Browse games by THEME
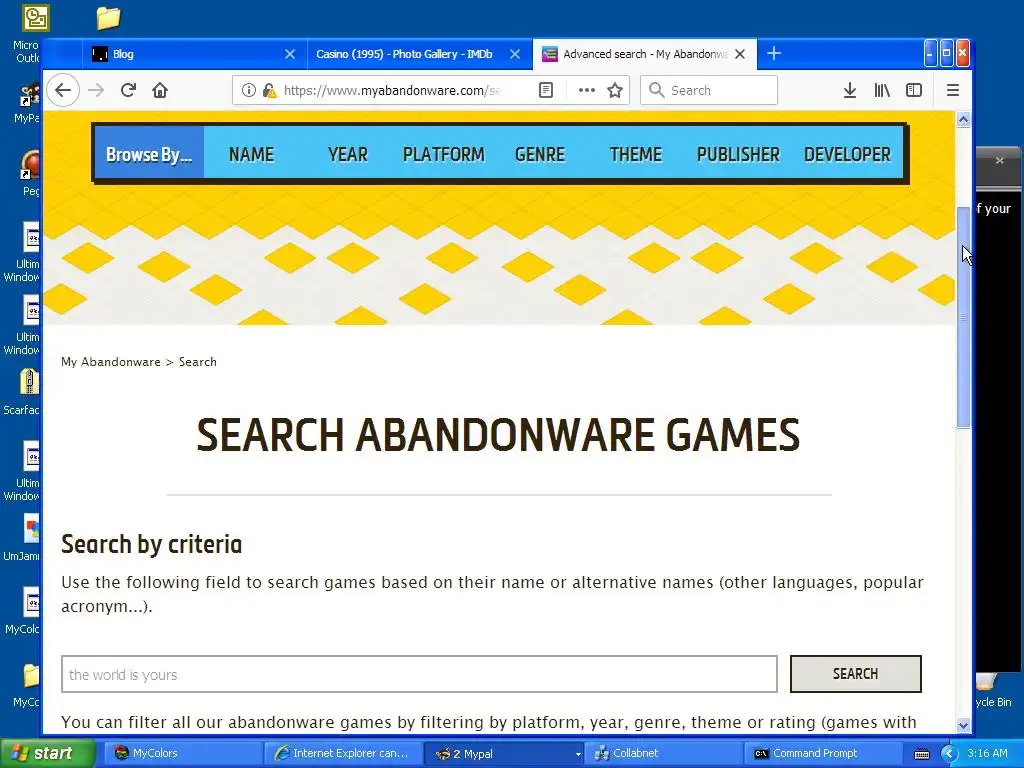The width and height of the screenshot is (1024, 768). (x=635, y=154)
